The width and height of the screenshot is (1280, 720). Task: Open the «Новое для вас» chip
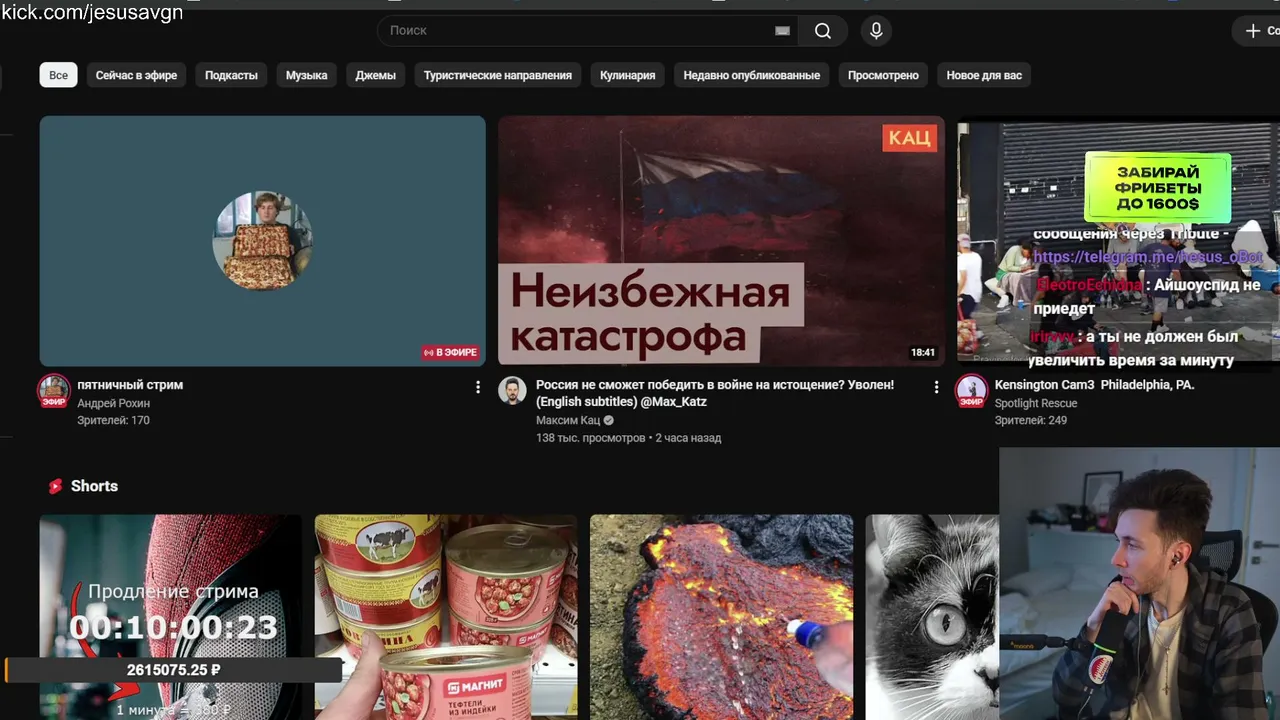click(985, 75)
